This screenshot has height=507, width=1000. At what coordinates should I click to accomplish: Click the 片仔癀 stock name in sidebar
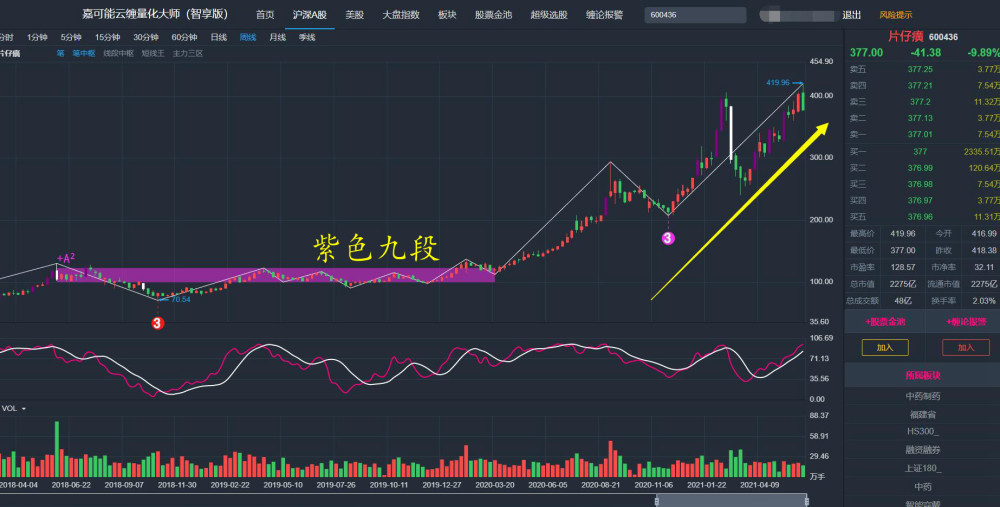[905, 36]
